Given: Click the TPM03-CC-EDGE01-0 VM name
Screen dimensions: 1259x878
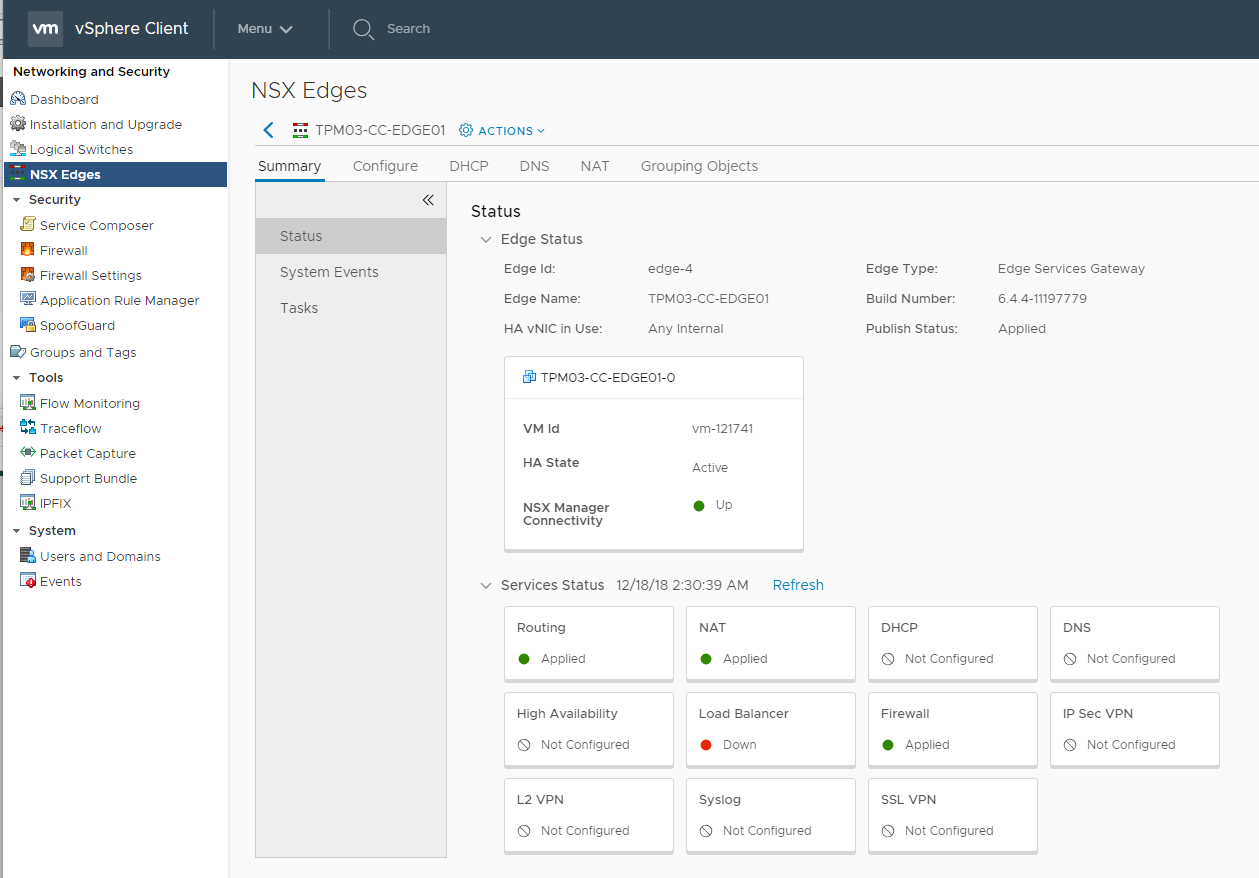Looking at the screenshot, I should [x=608, y=378].
